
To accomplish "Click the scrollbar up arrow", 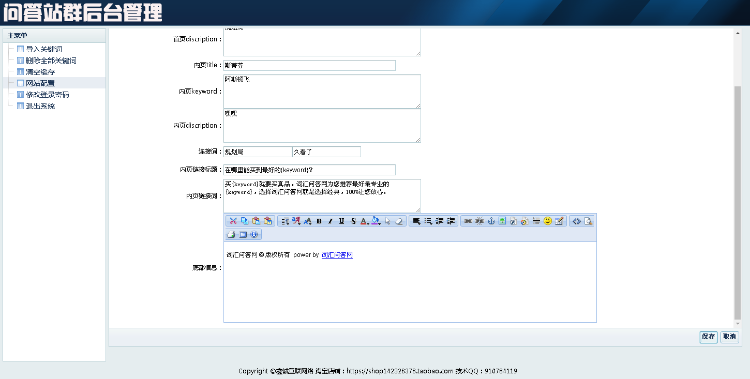I will 737,33.
